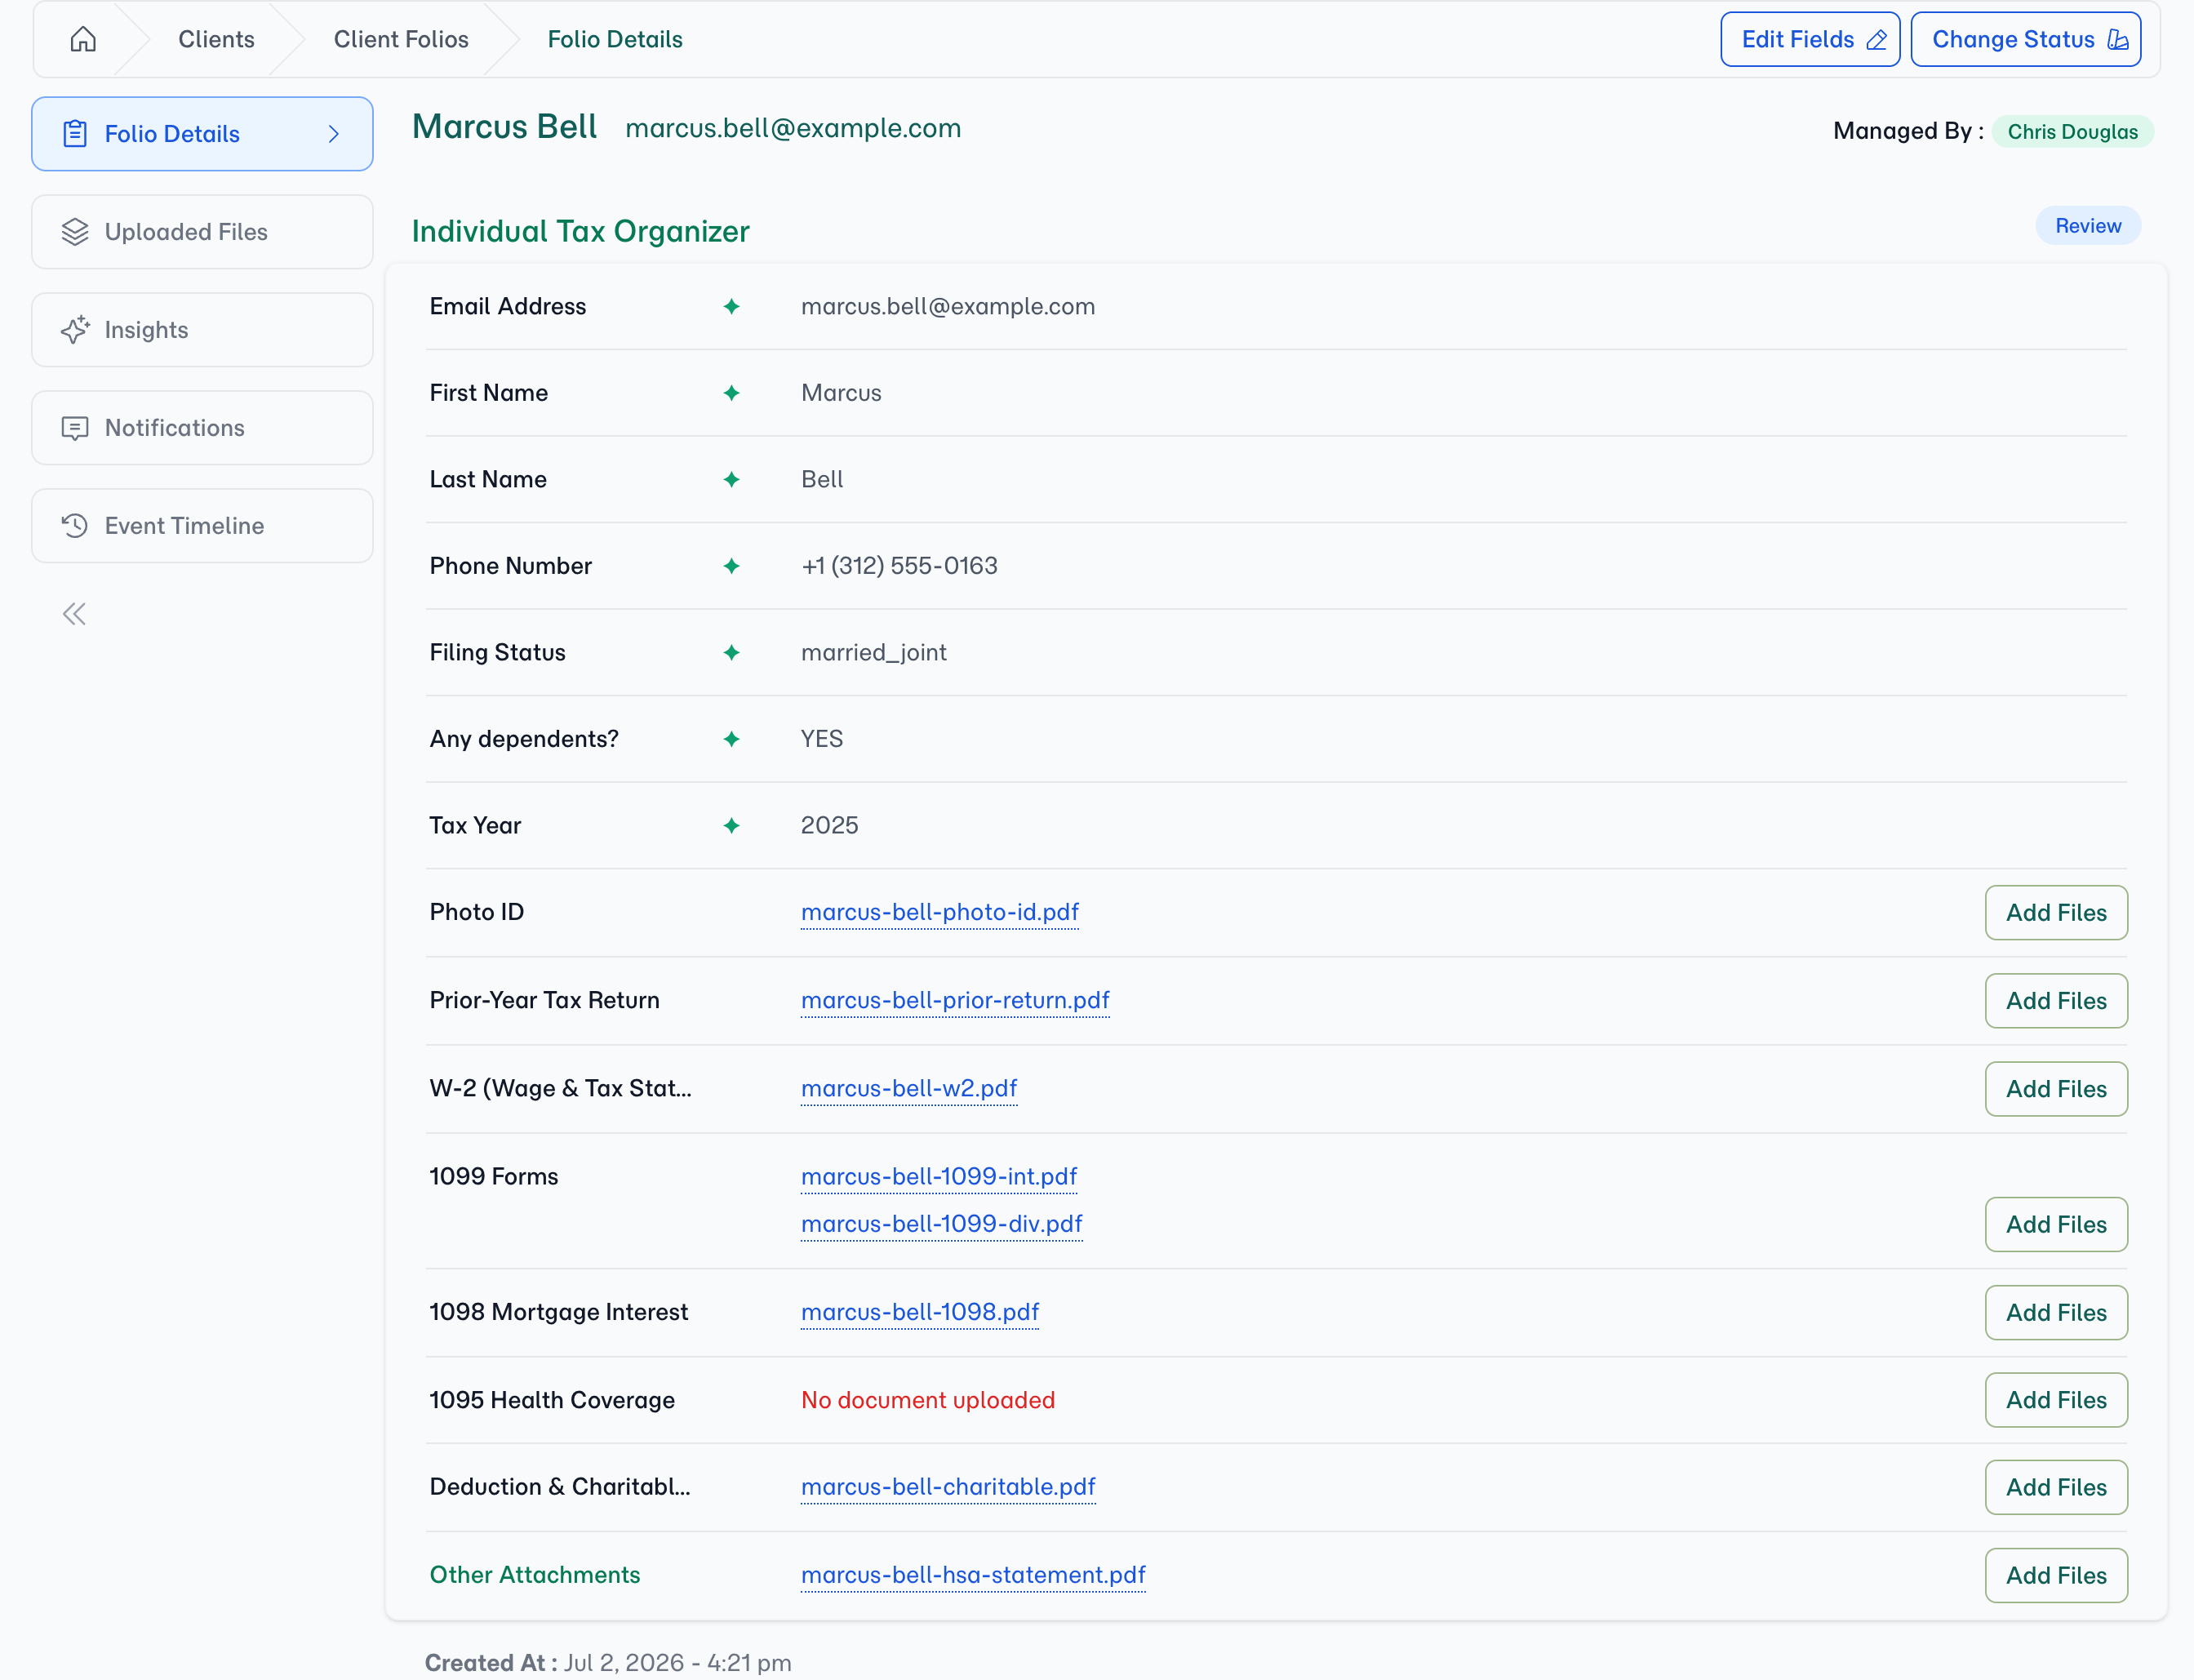The image size is (2194, 1680).
Task: Open marcus-bell-1099-int.pdf
Action: 939,1176
